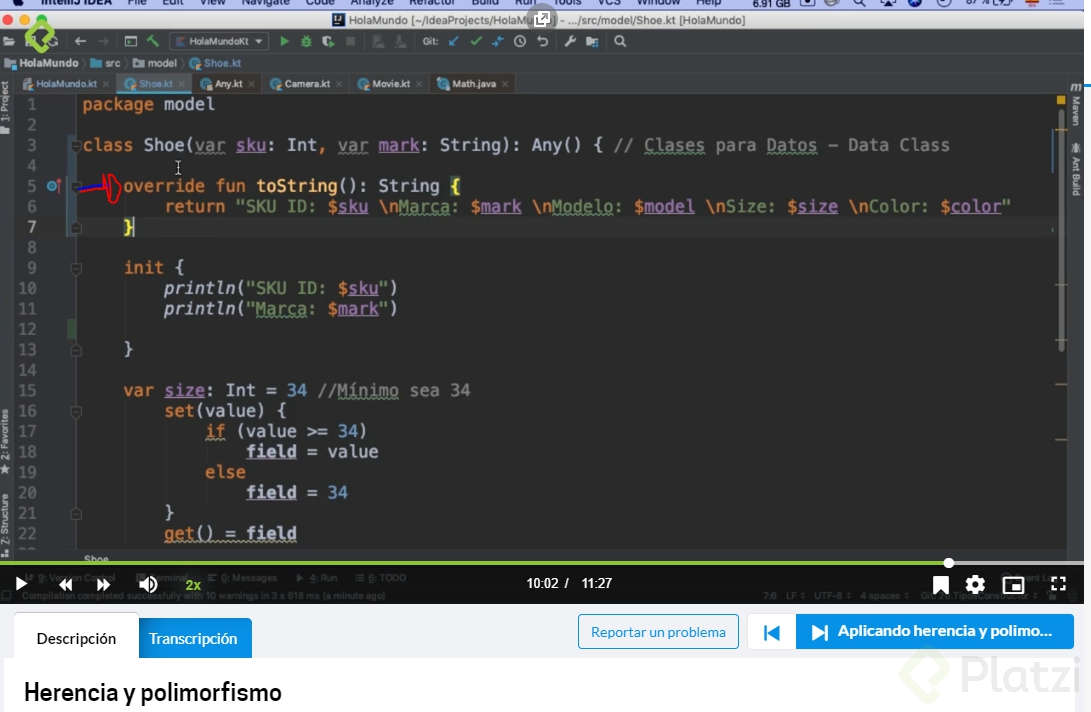
Task: Click the toString function name in code
Action: click(296, 186)
